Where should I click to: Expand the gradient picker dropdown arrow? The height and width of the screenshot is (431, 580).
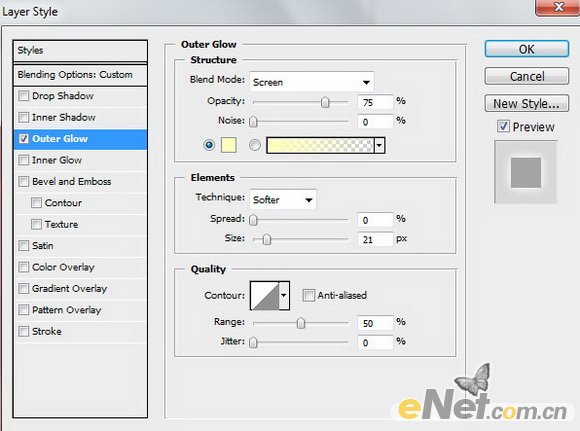tap(380, 145)
